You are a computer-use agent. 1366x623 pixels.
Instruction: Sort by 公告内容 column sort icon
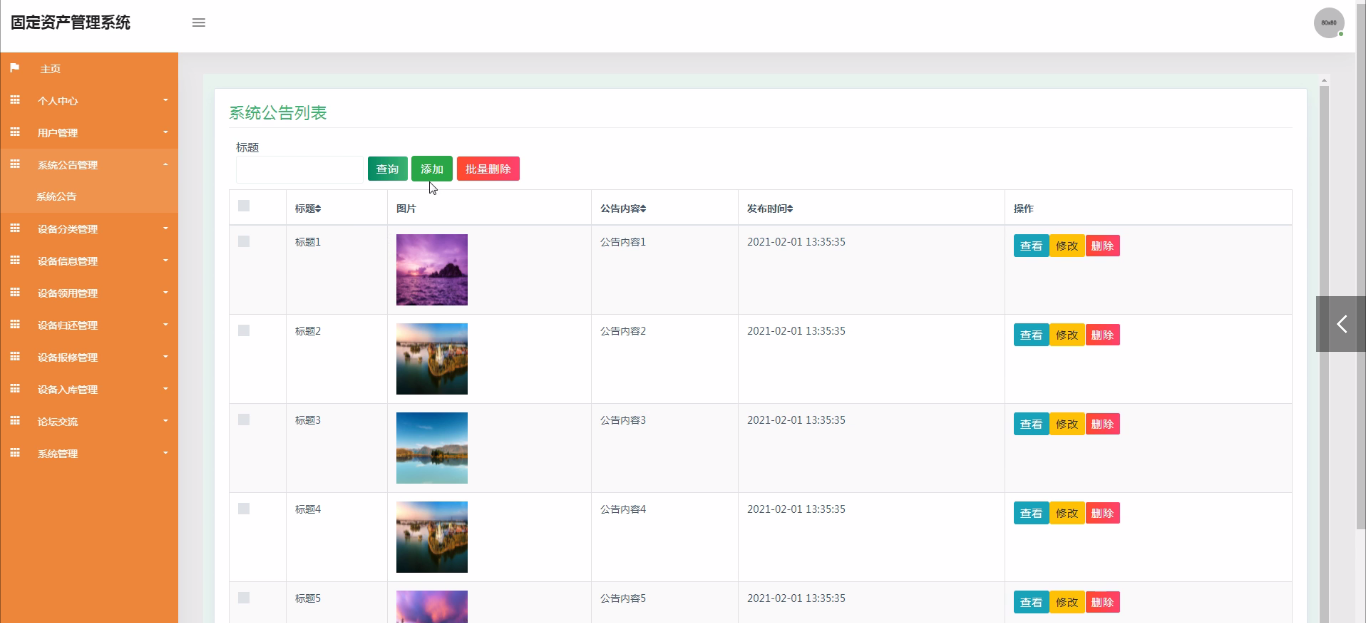(x=643, y=209)
